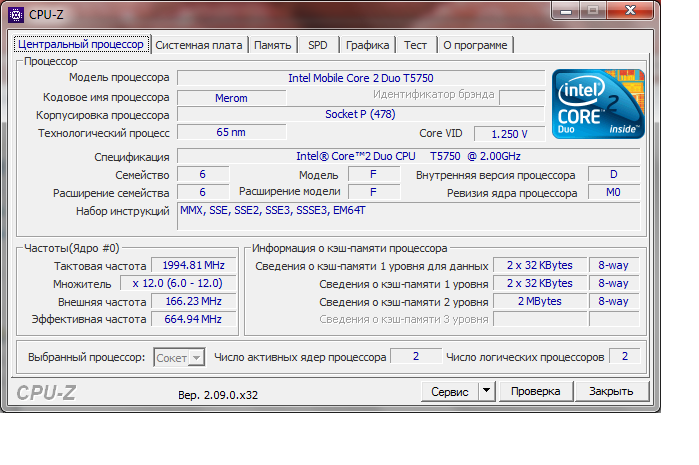Click the maximize window button
Viewport: 699px width, 465px height.
pyautogui.click(x=593, y=11)
